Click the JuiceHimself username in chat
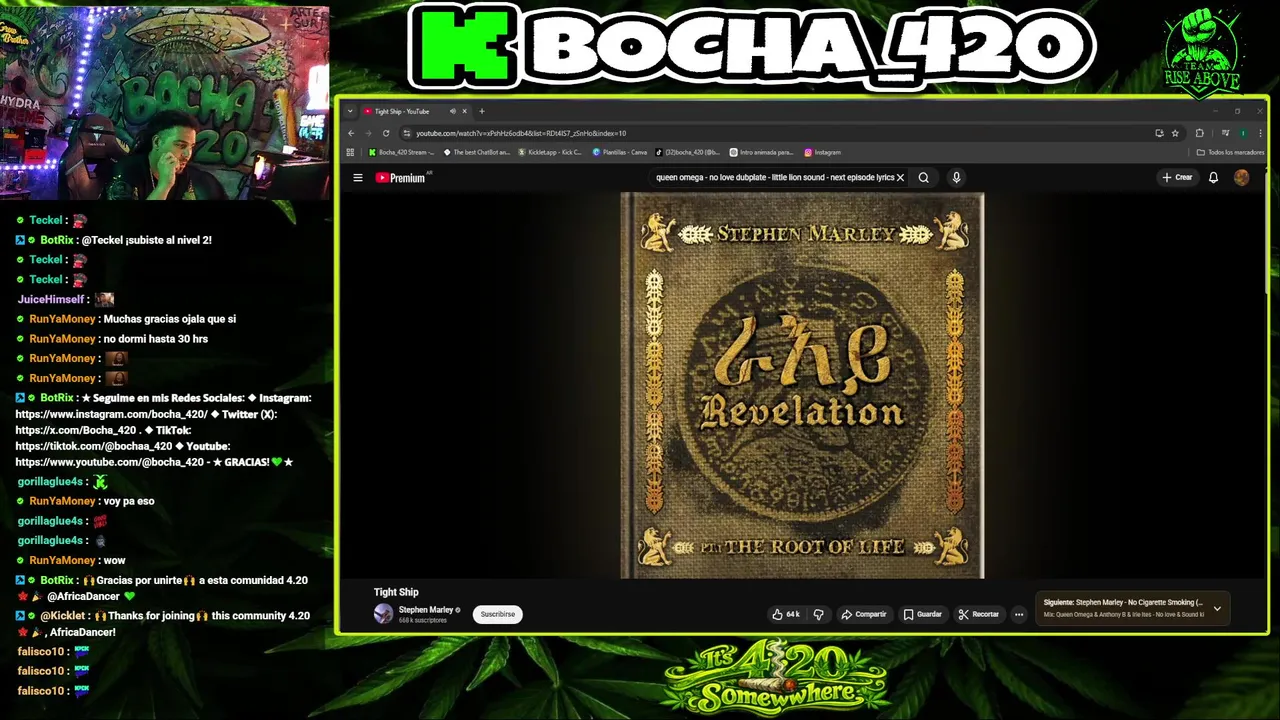The width and height of the screenshot is (1280, 720). click(x=51, y=299)
